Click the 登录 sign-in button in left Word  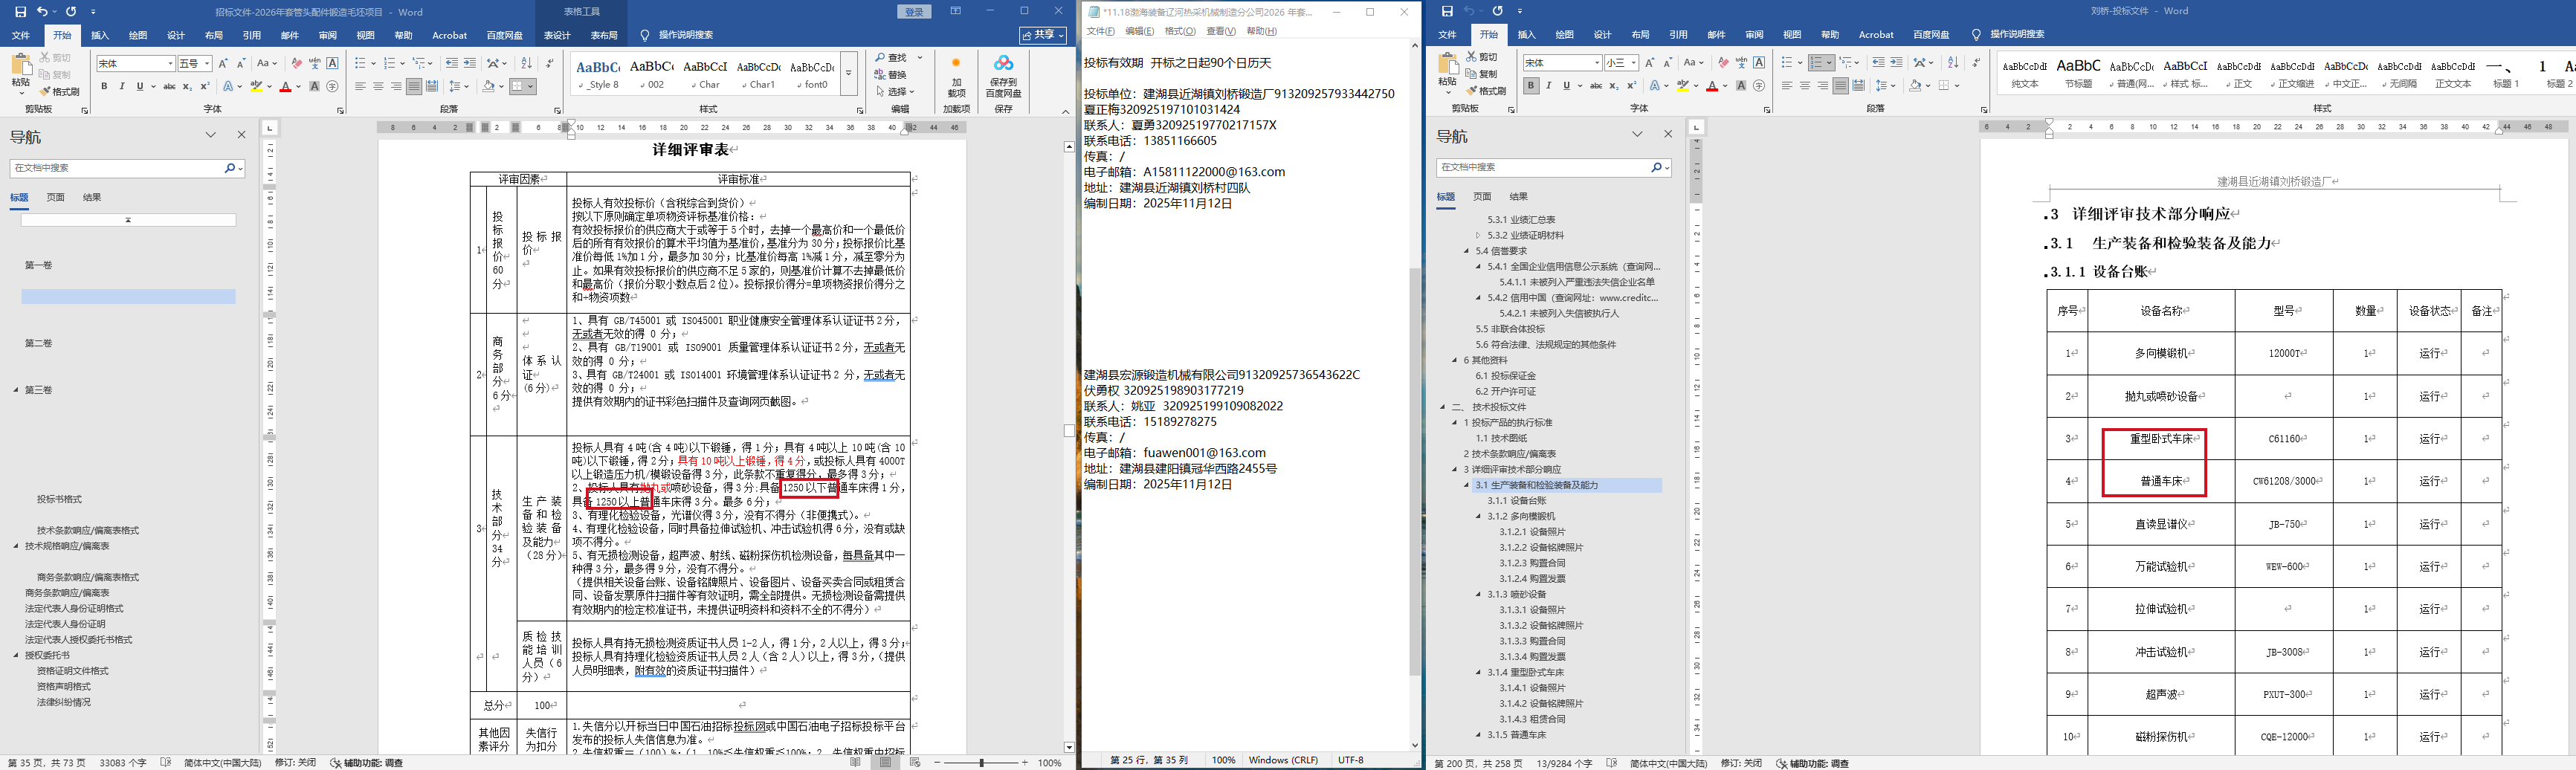914,12
